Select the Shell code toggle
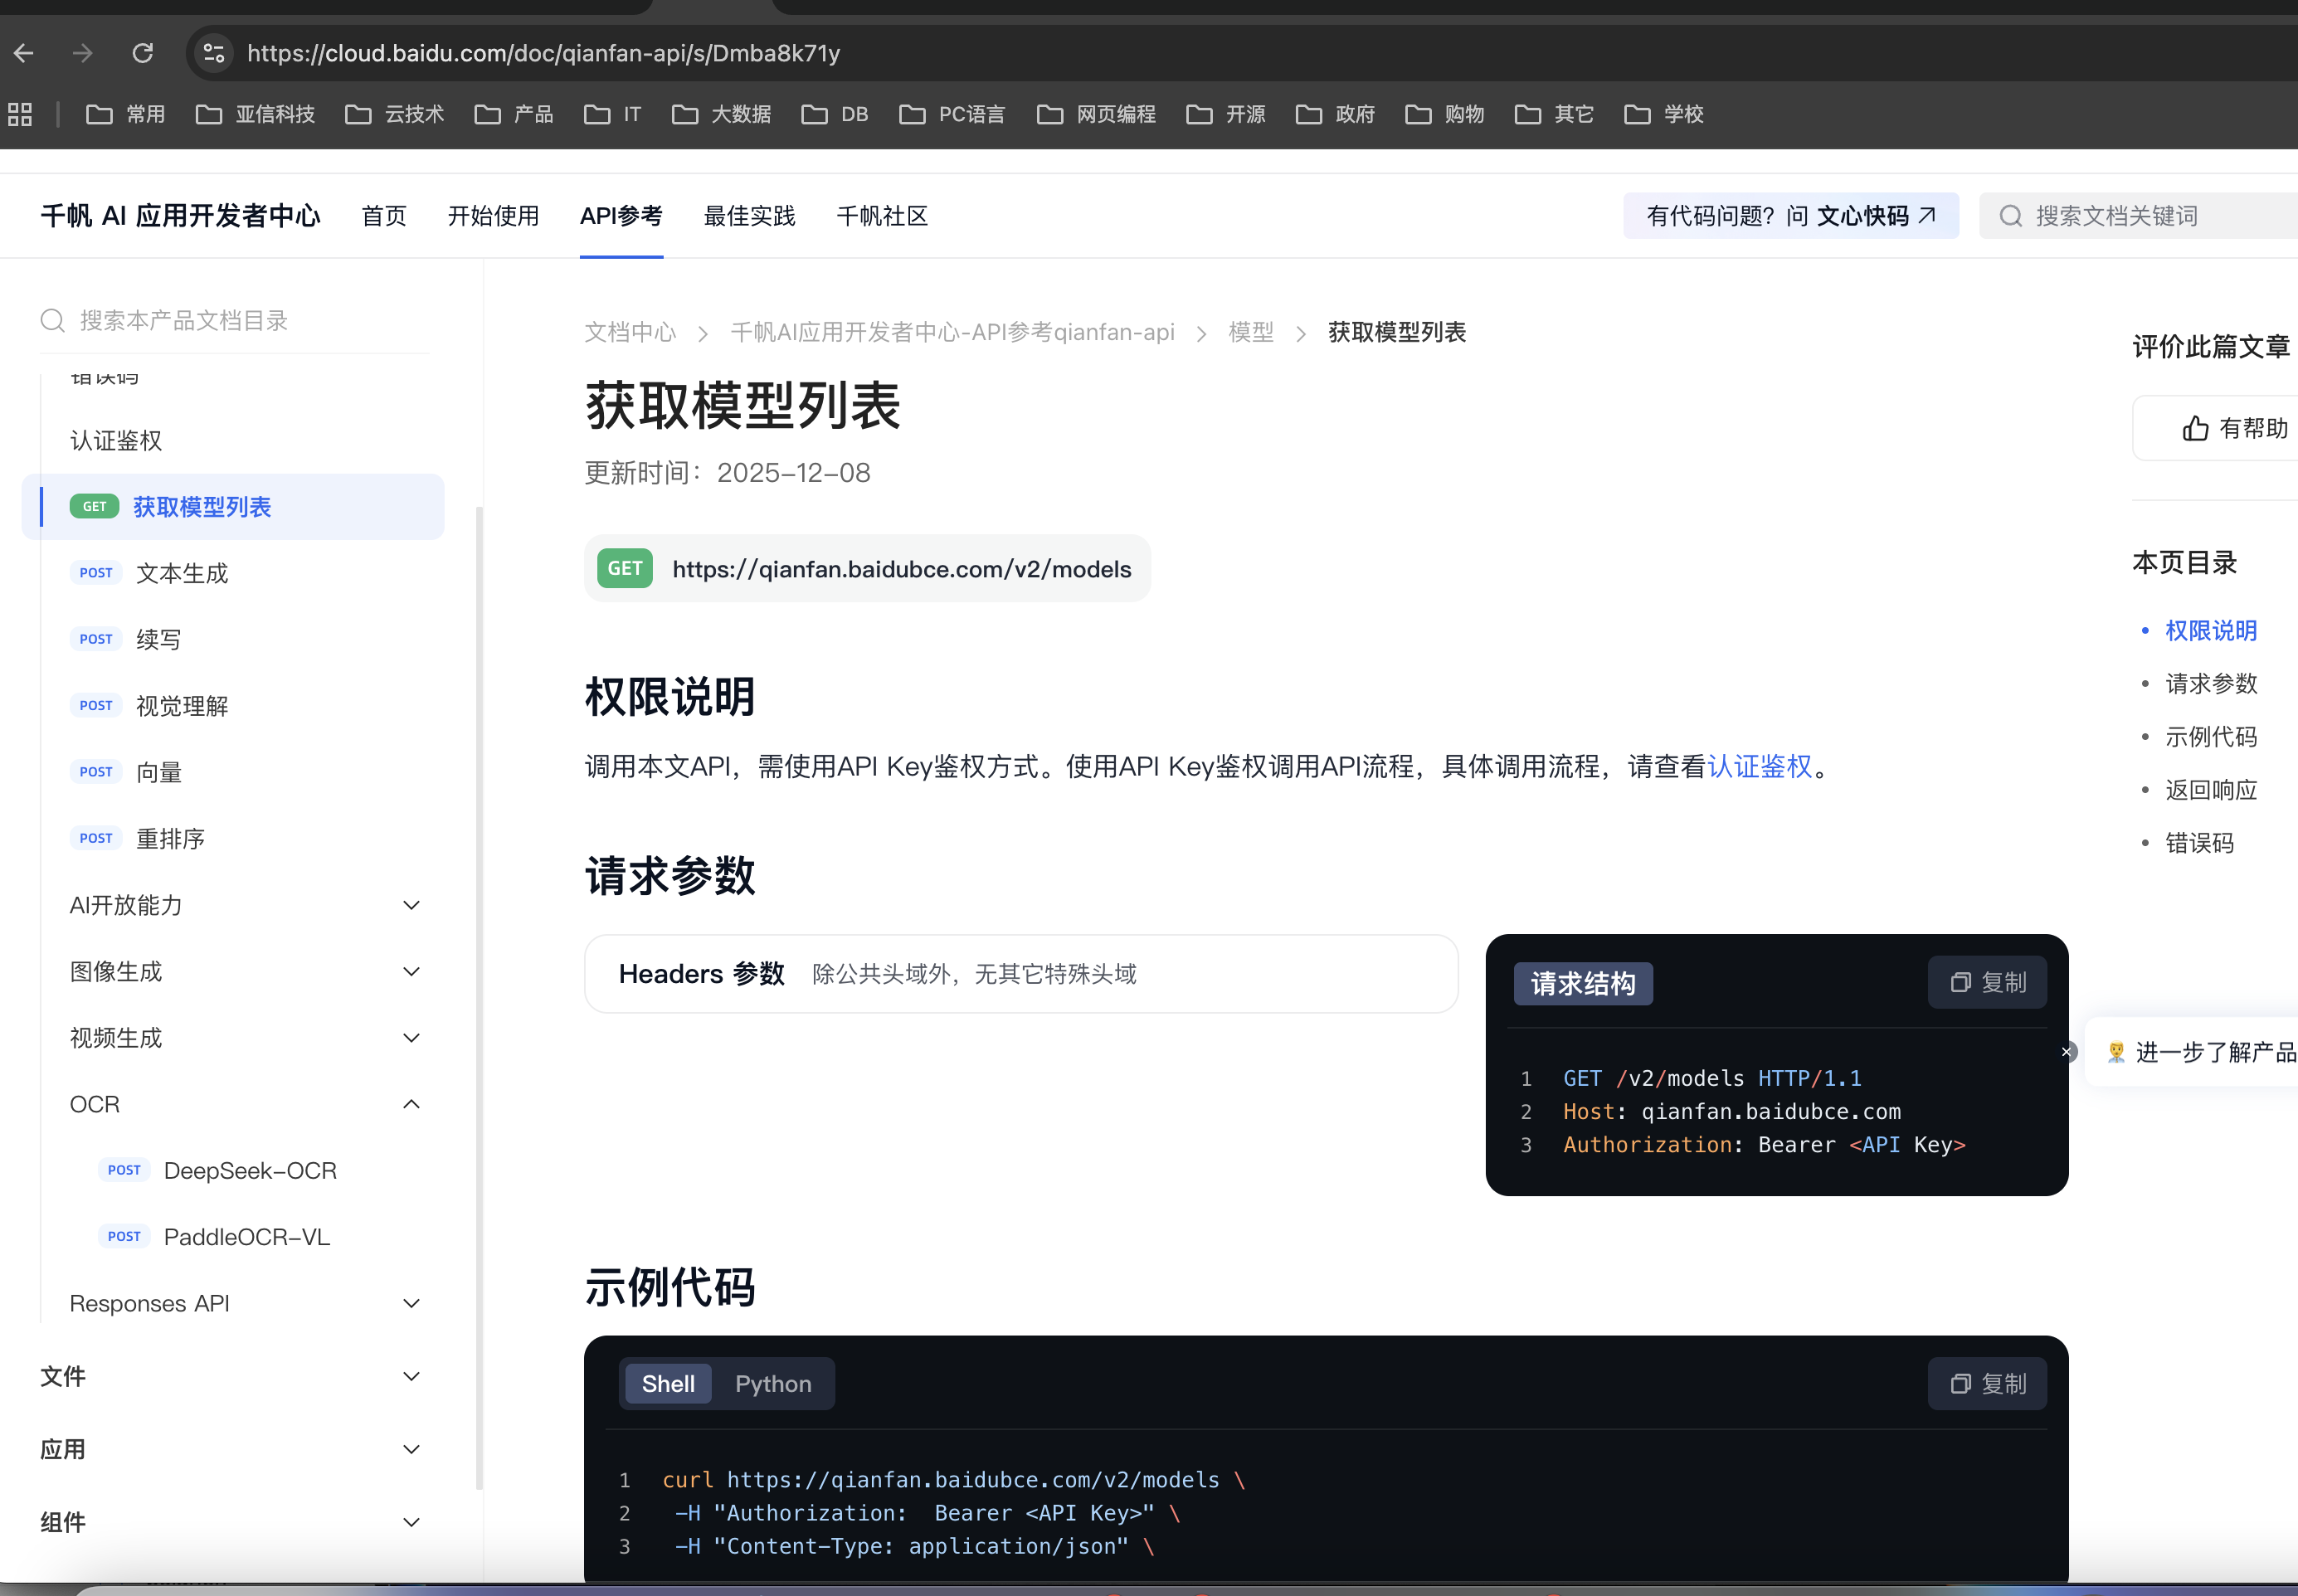Viewport: 2298px width, 1596px height. (x=667, y=1383)
